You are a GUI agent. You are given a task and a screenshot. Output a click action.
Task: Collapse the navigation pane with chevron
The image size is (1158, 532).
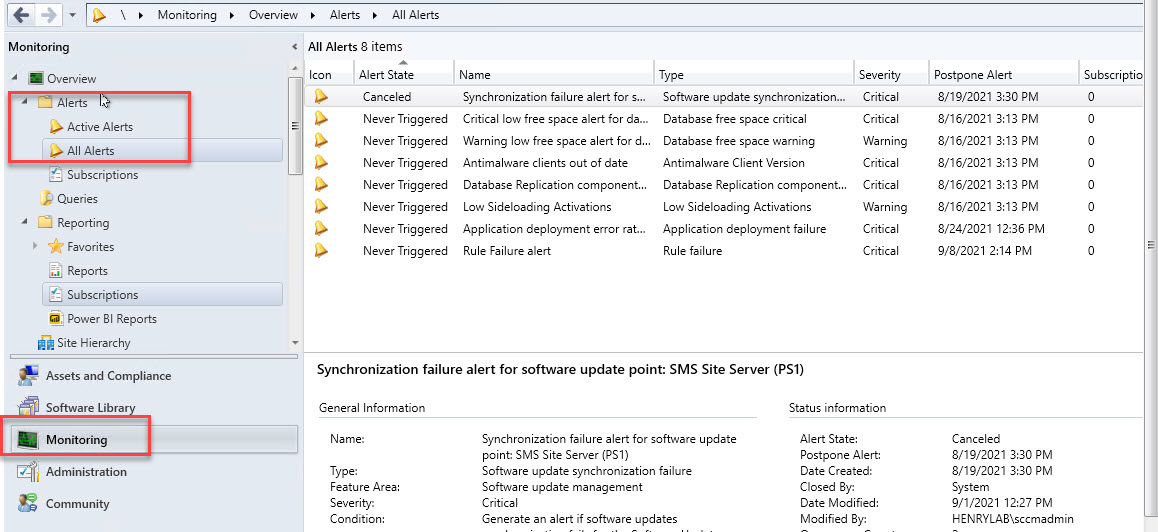click(x=294, y=47)
